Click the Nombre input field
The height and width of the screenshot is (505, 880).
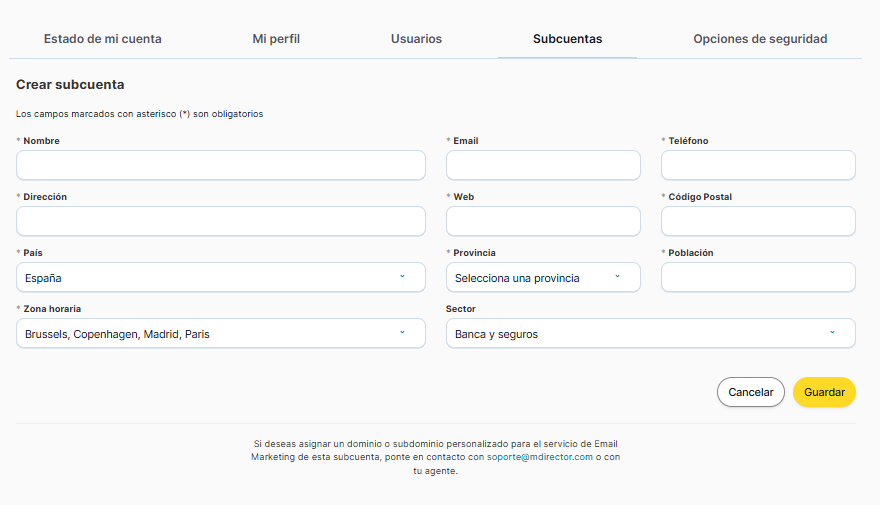[221, 165]
